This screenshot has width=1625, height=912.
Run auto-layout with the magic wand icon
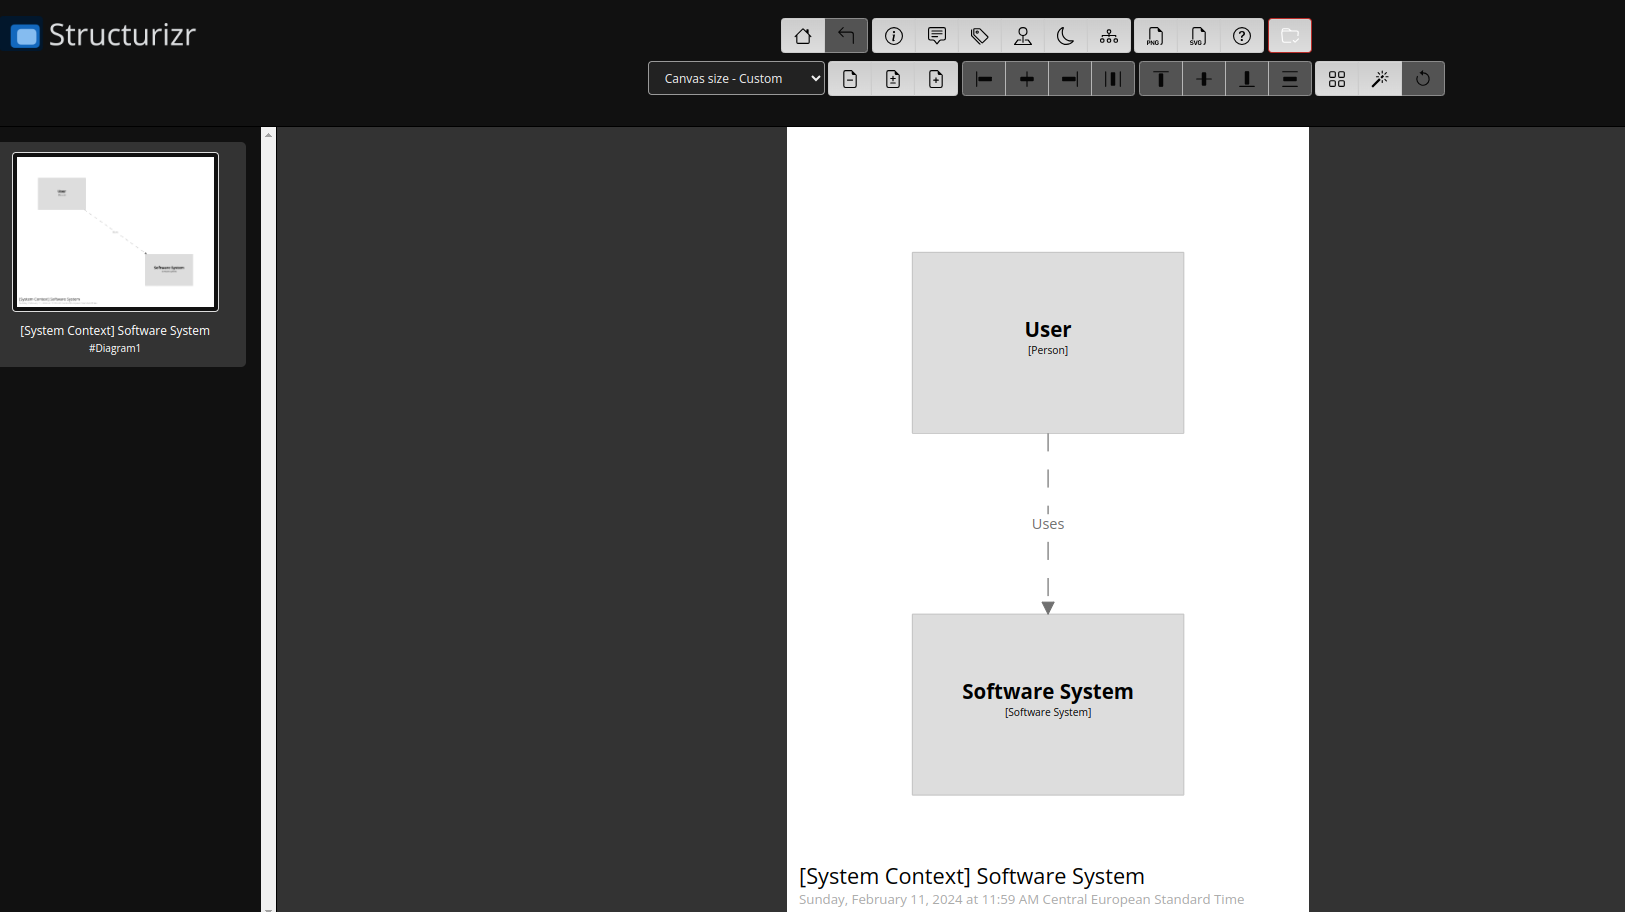tap(1380, 78)
